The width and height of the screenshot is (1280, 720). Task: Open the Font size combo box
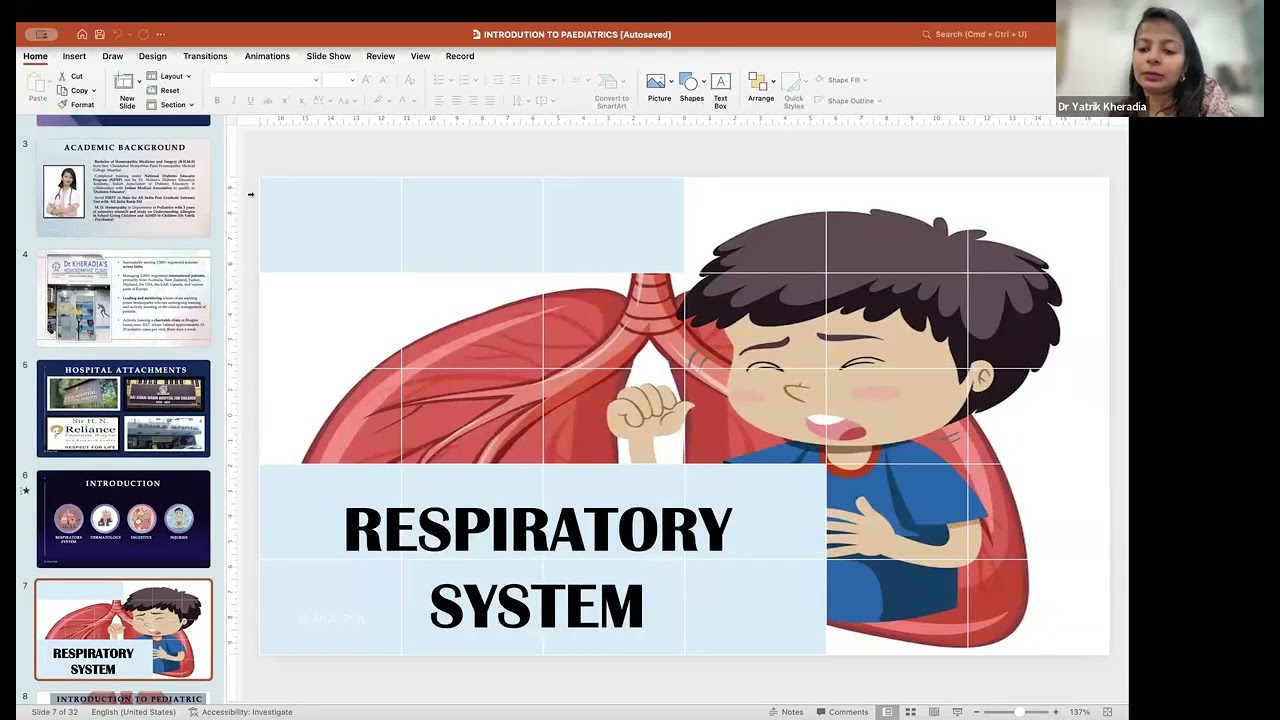(340, 80)
